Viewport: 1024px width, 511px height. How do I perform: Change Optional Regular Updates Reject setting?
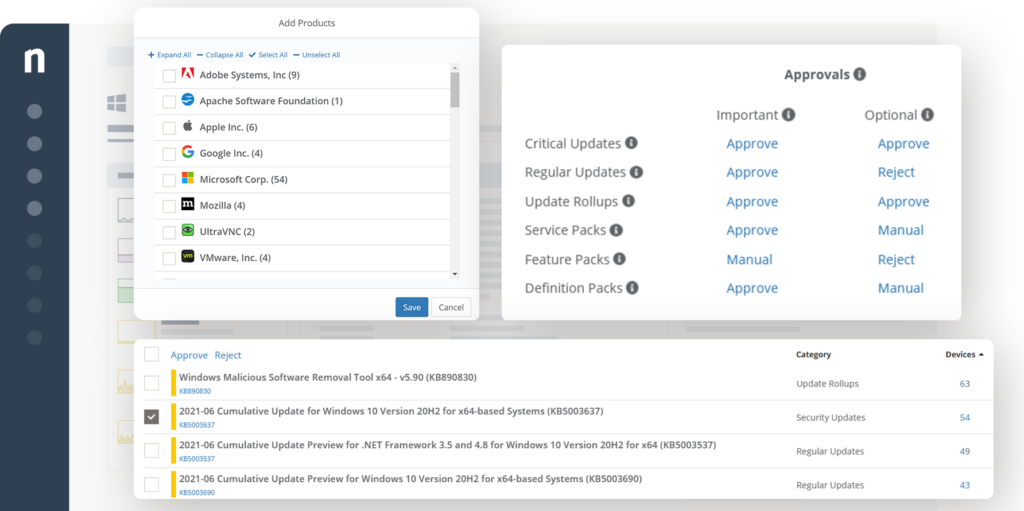[896, 172]
